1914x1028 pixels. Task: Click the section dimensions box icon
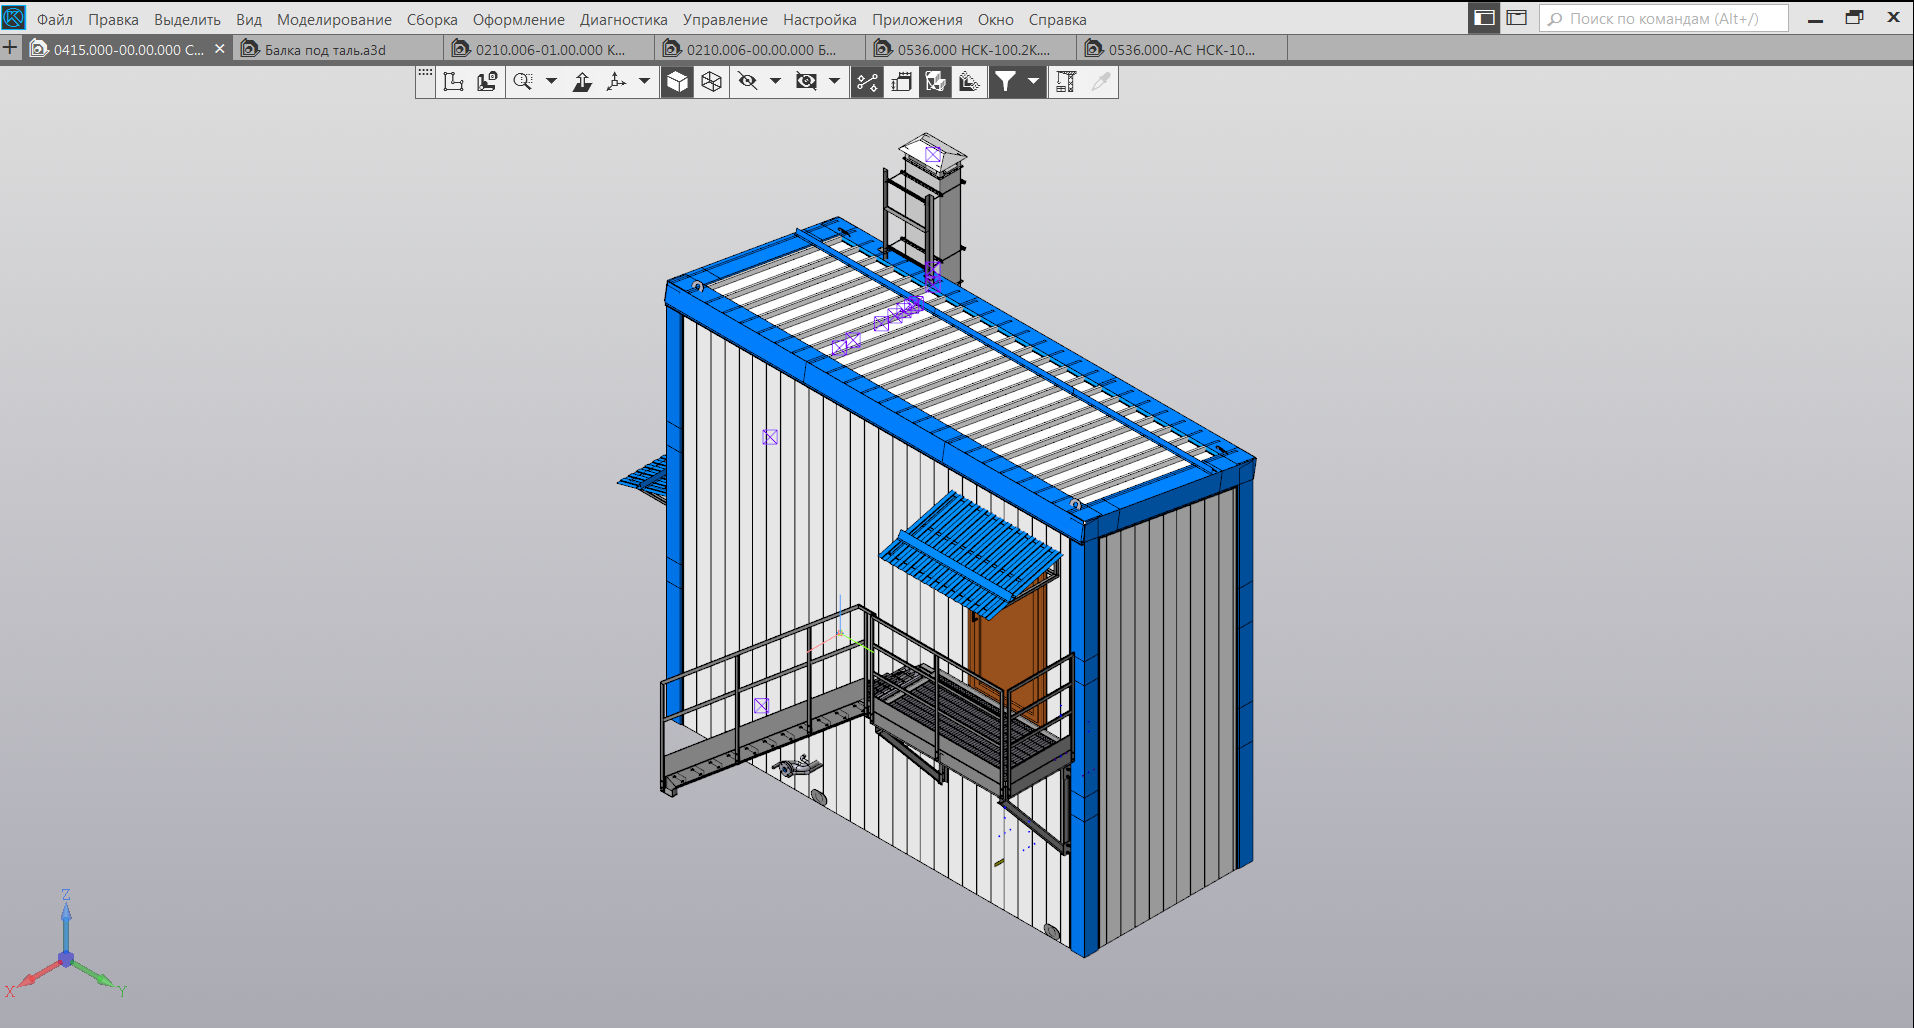pyautogui.click(x=901, y=82)
